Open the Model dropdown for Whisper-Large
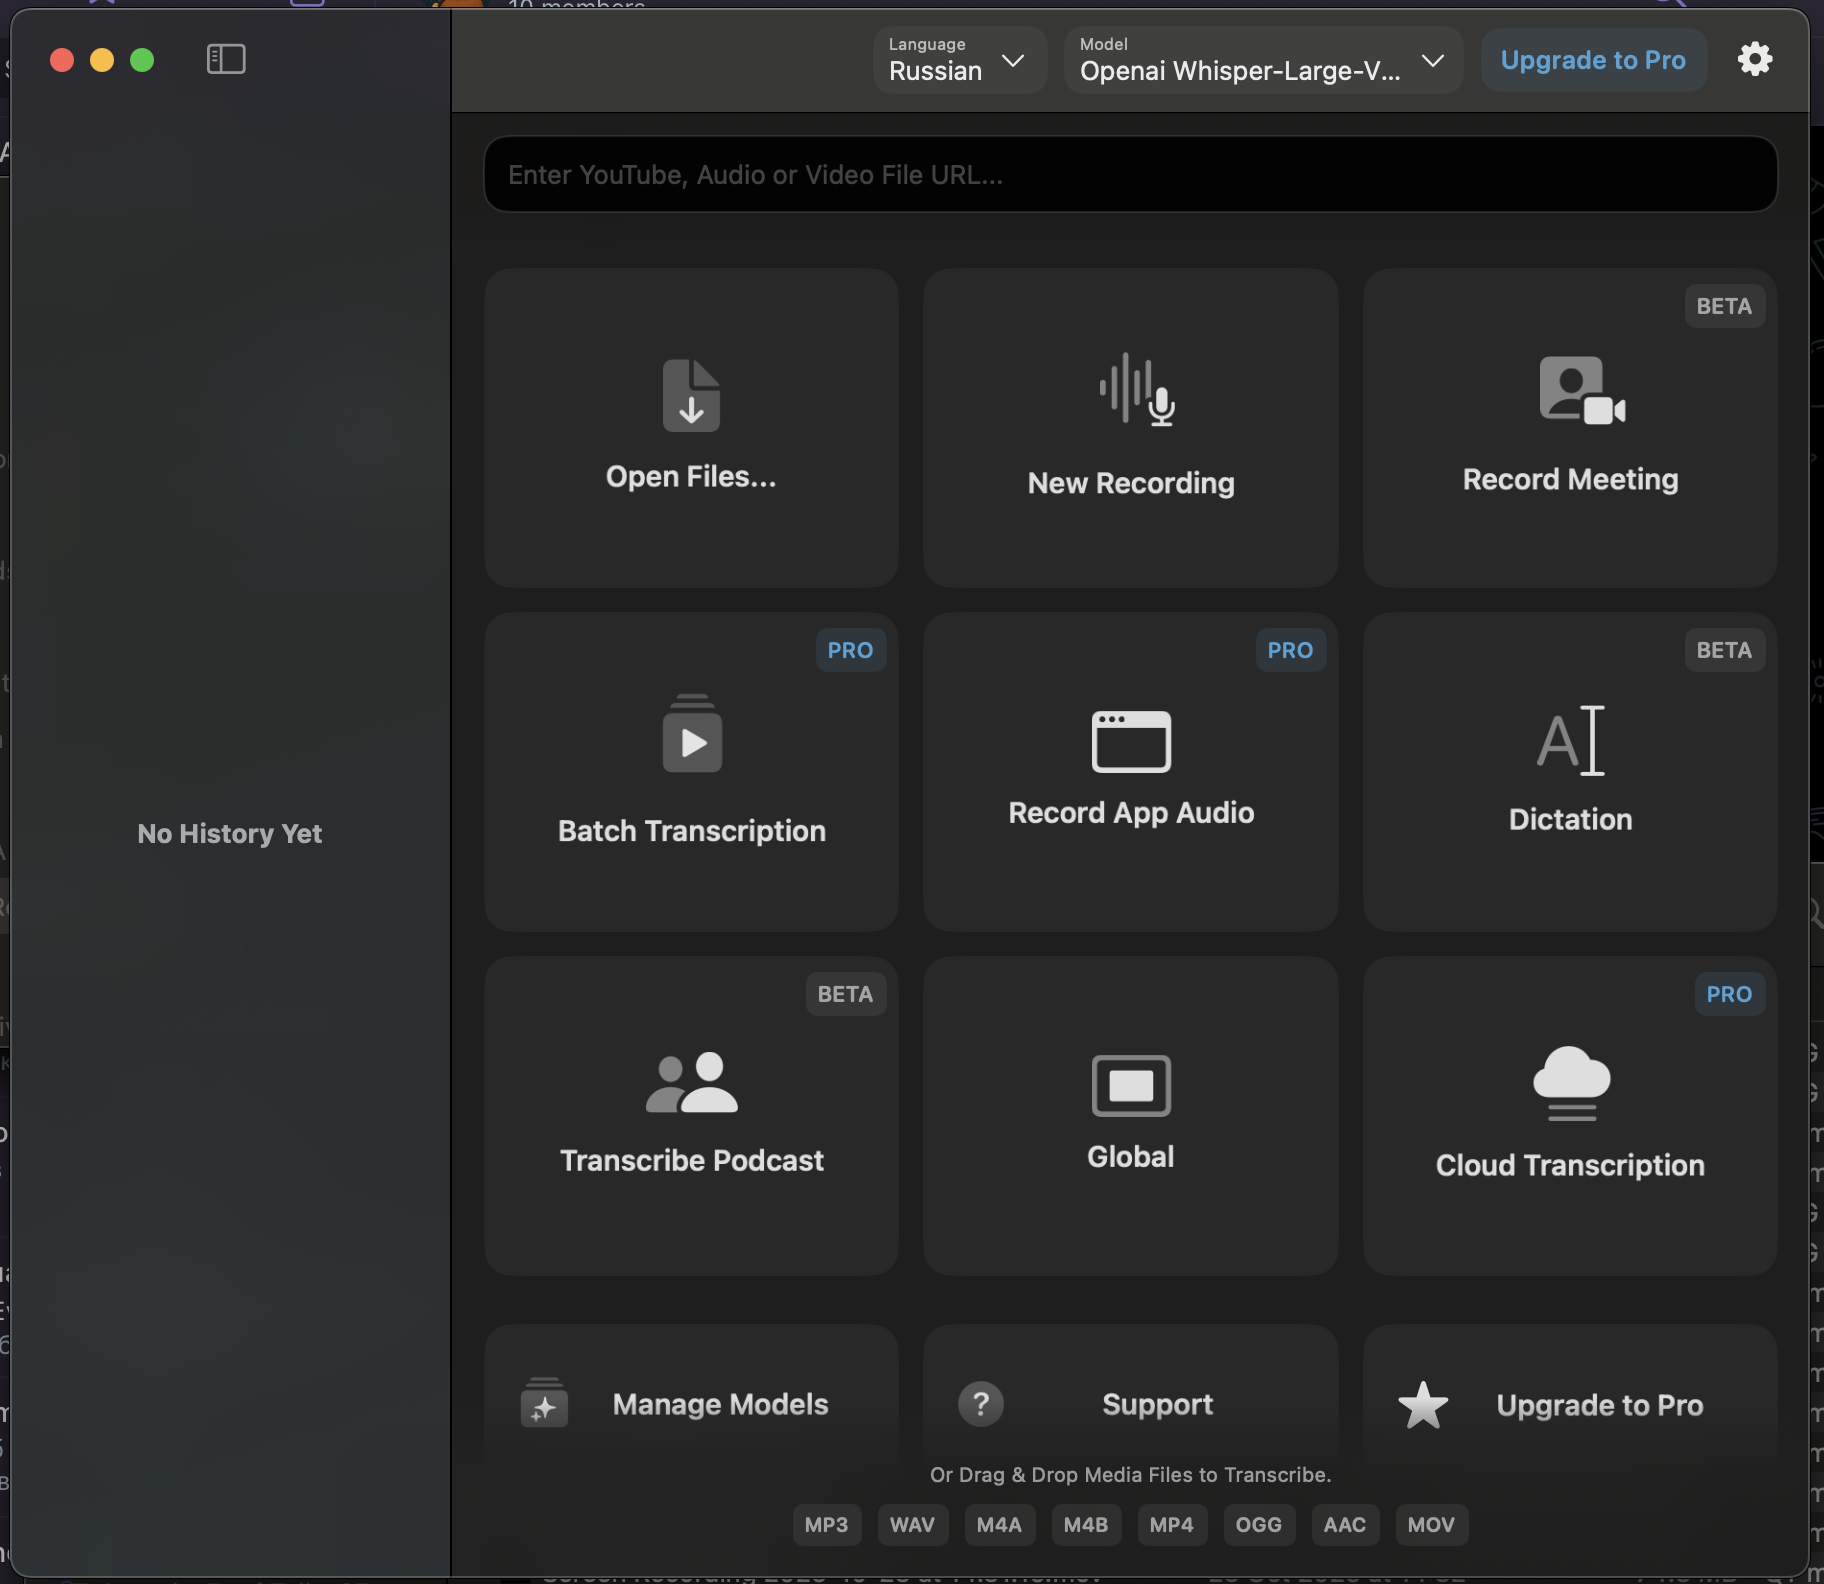Viewport: 1824px width, 1584px height. (x=1262, y=61)
